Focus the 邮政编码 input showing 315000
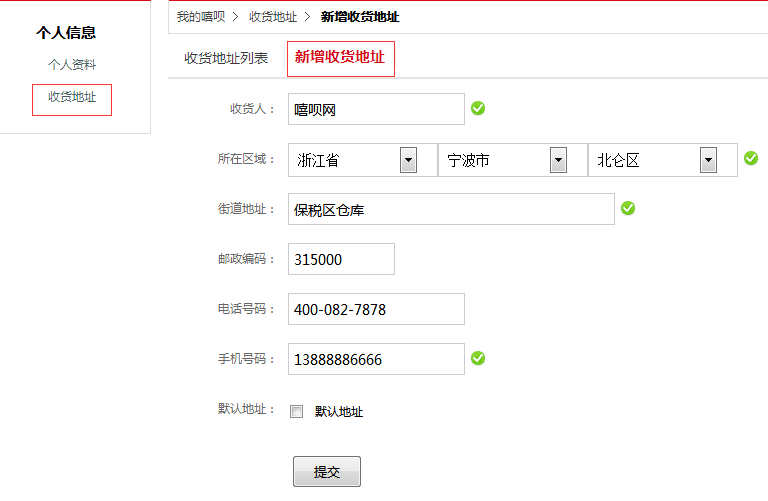Screen dimensions: 768x501 (341, 259)
